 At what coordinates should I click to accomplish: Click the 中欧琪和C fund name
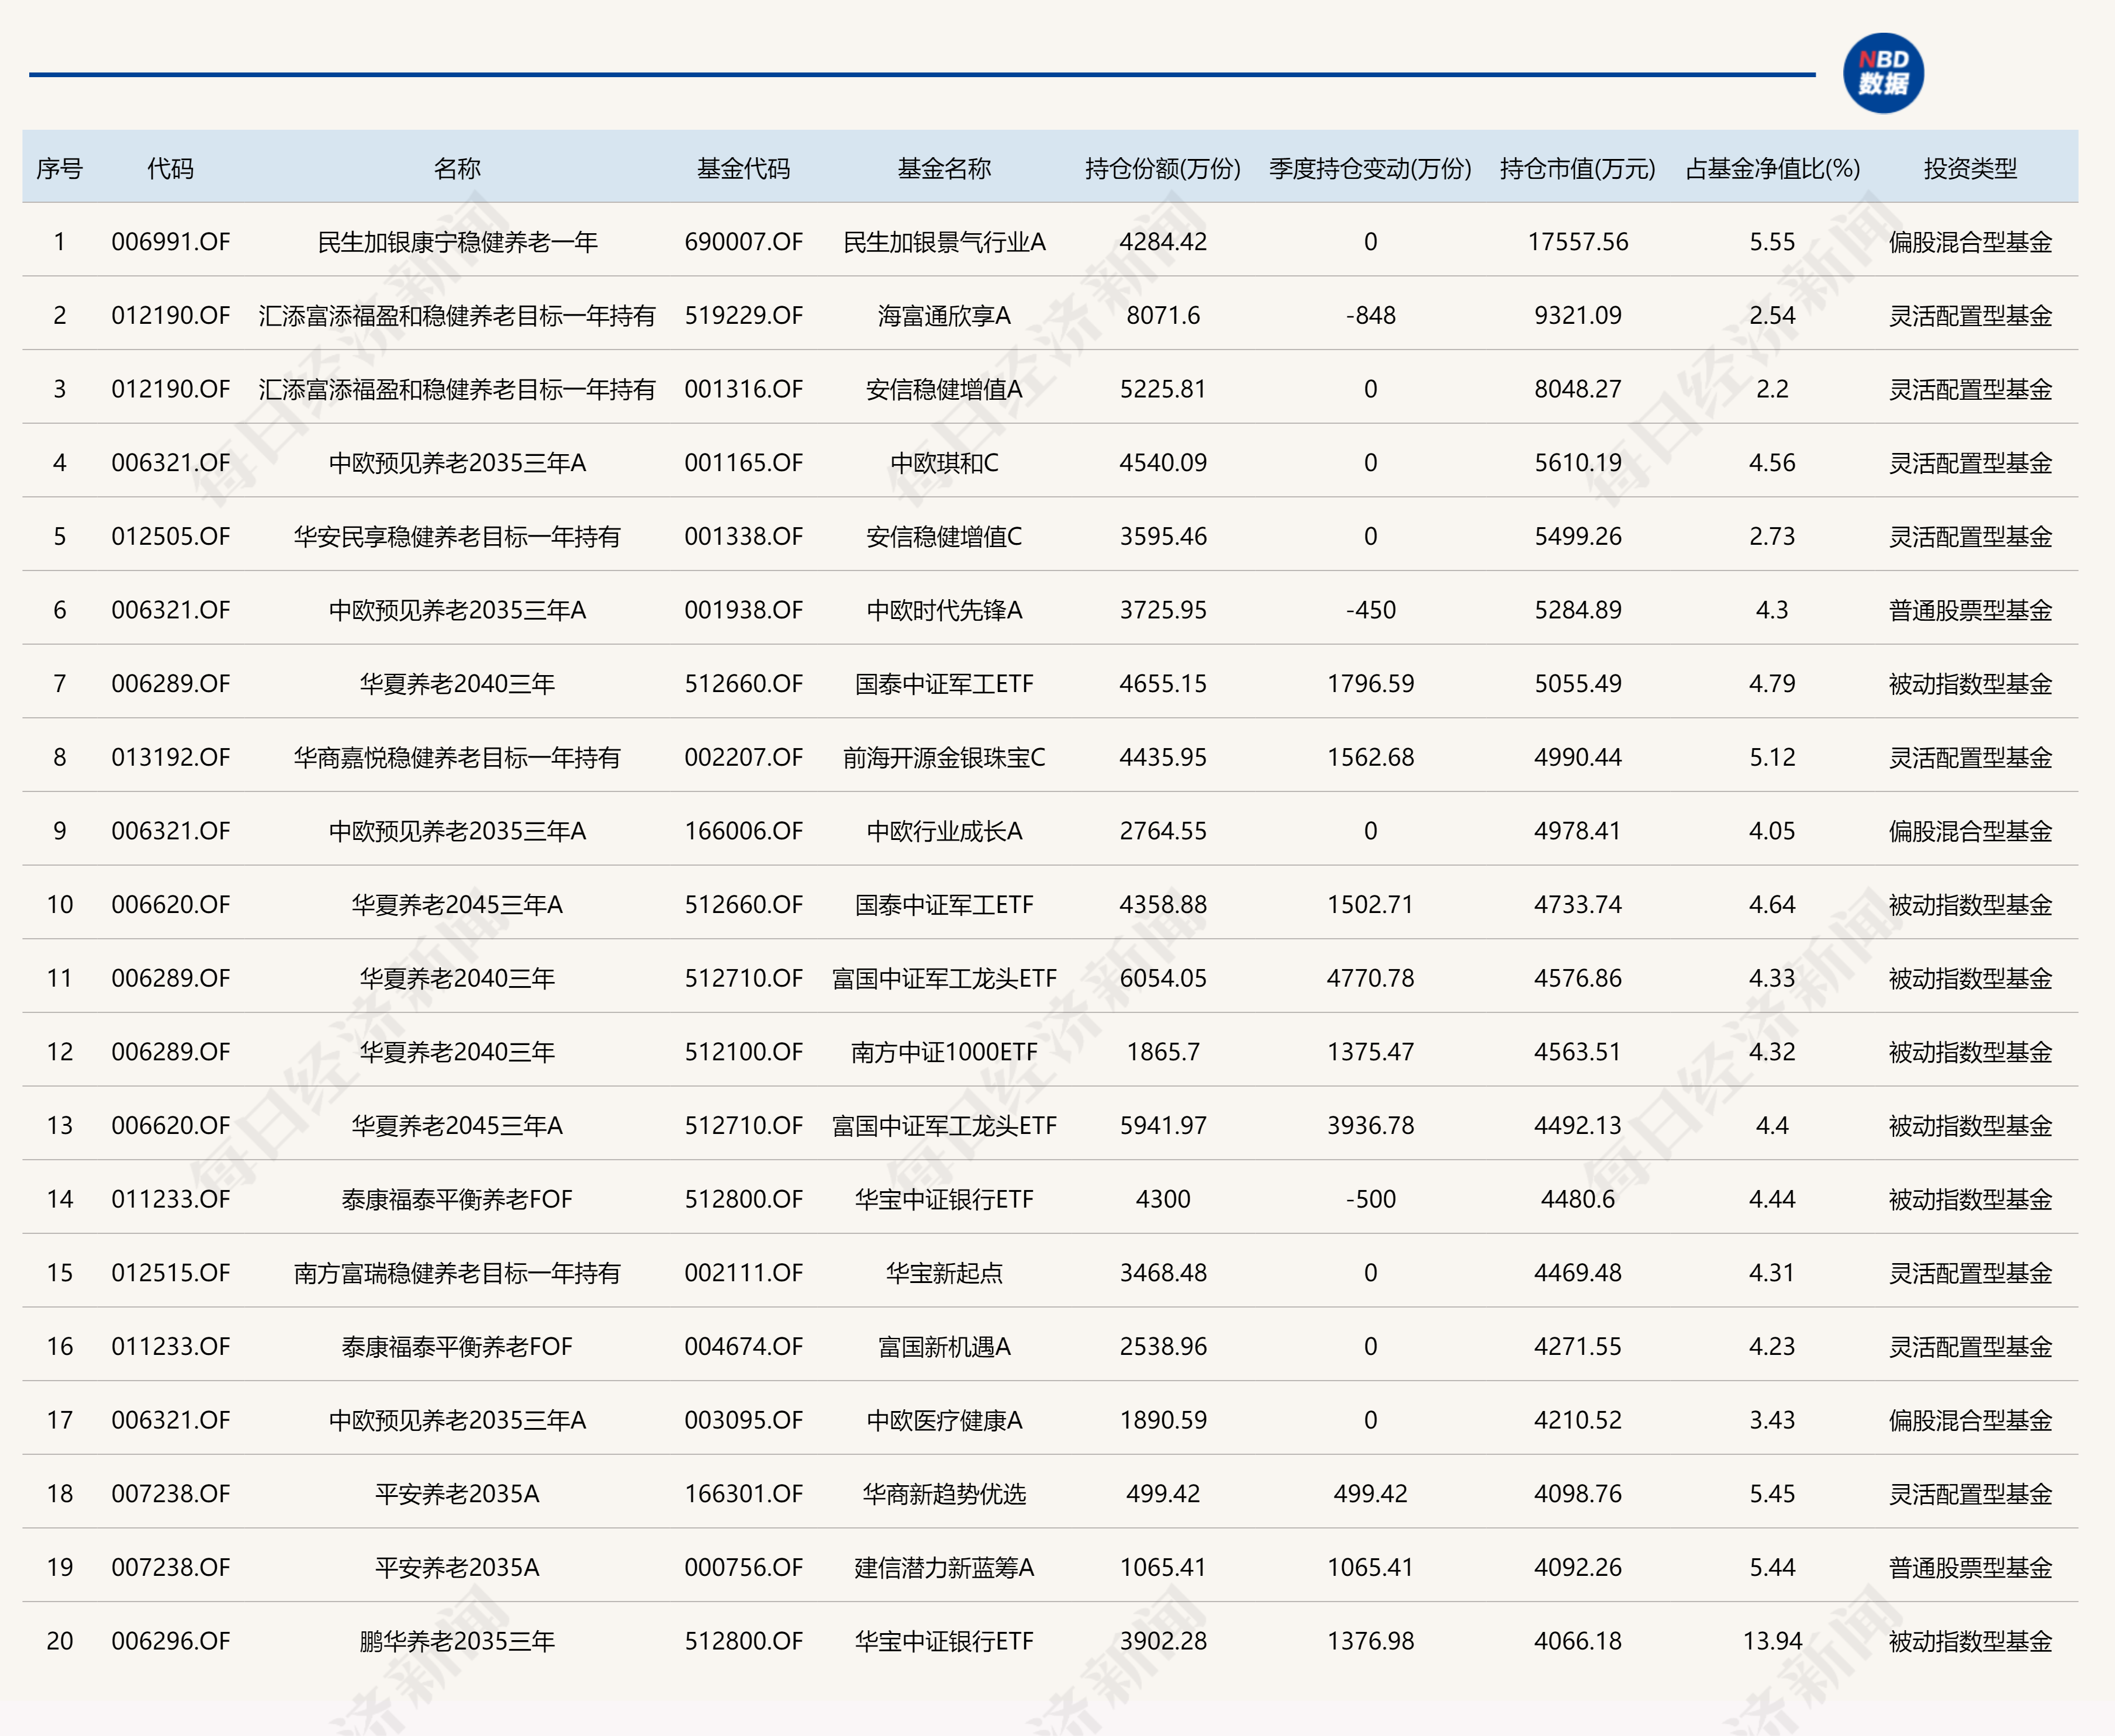click(944, 463)
